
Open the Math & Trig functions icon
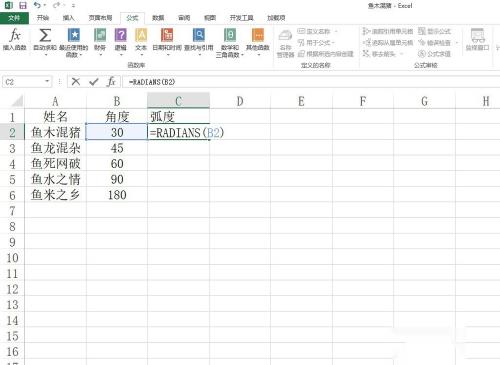[230, 35]
